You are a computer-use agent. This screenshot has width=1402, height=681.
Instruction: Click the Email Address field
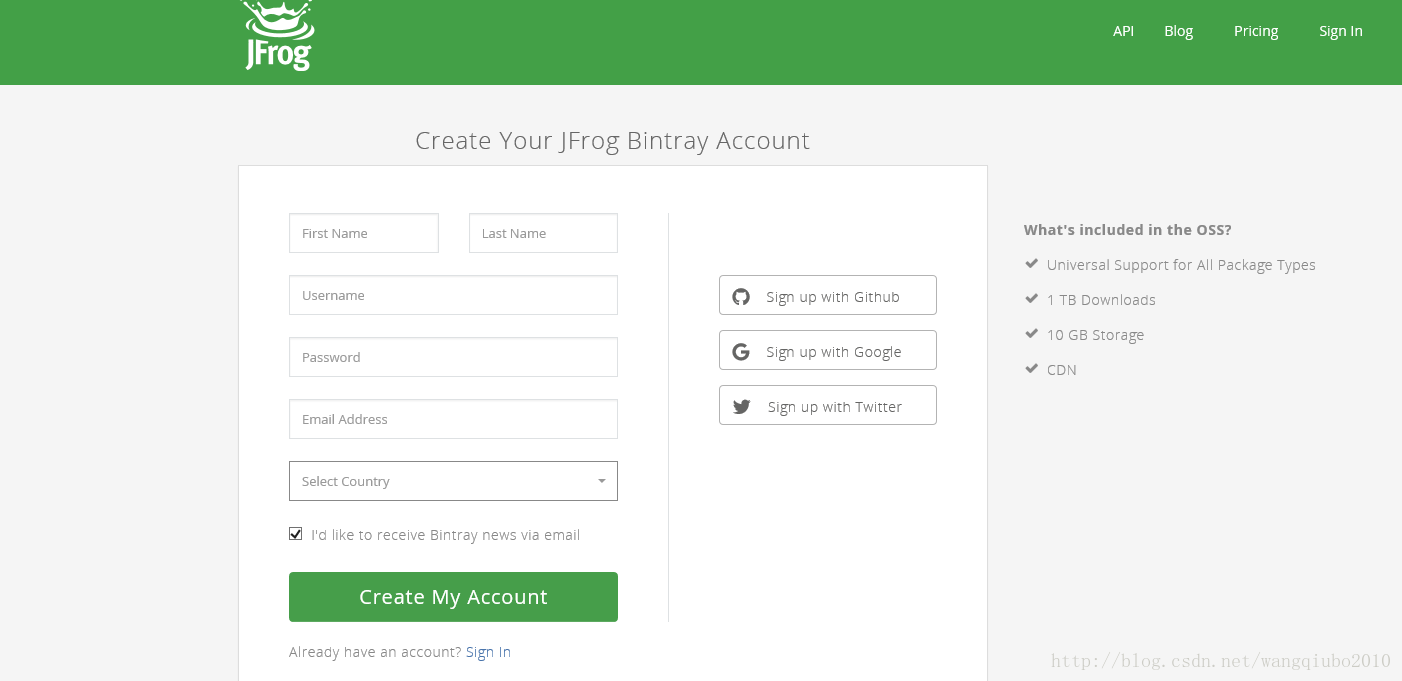[453, 419]
